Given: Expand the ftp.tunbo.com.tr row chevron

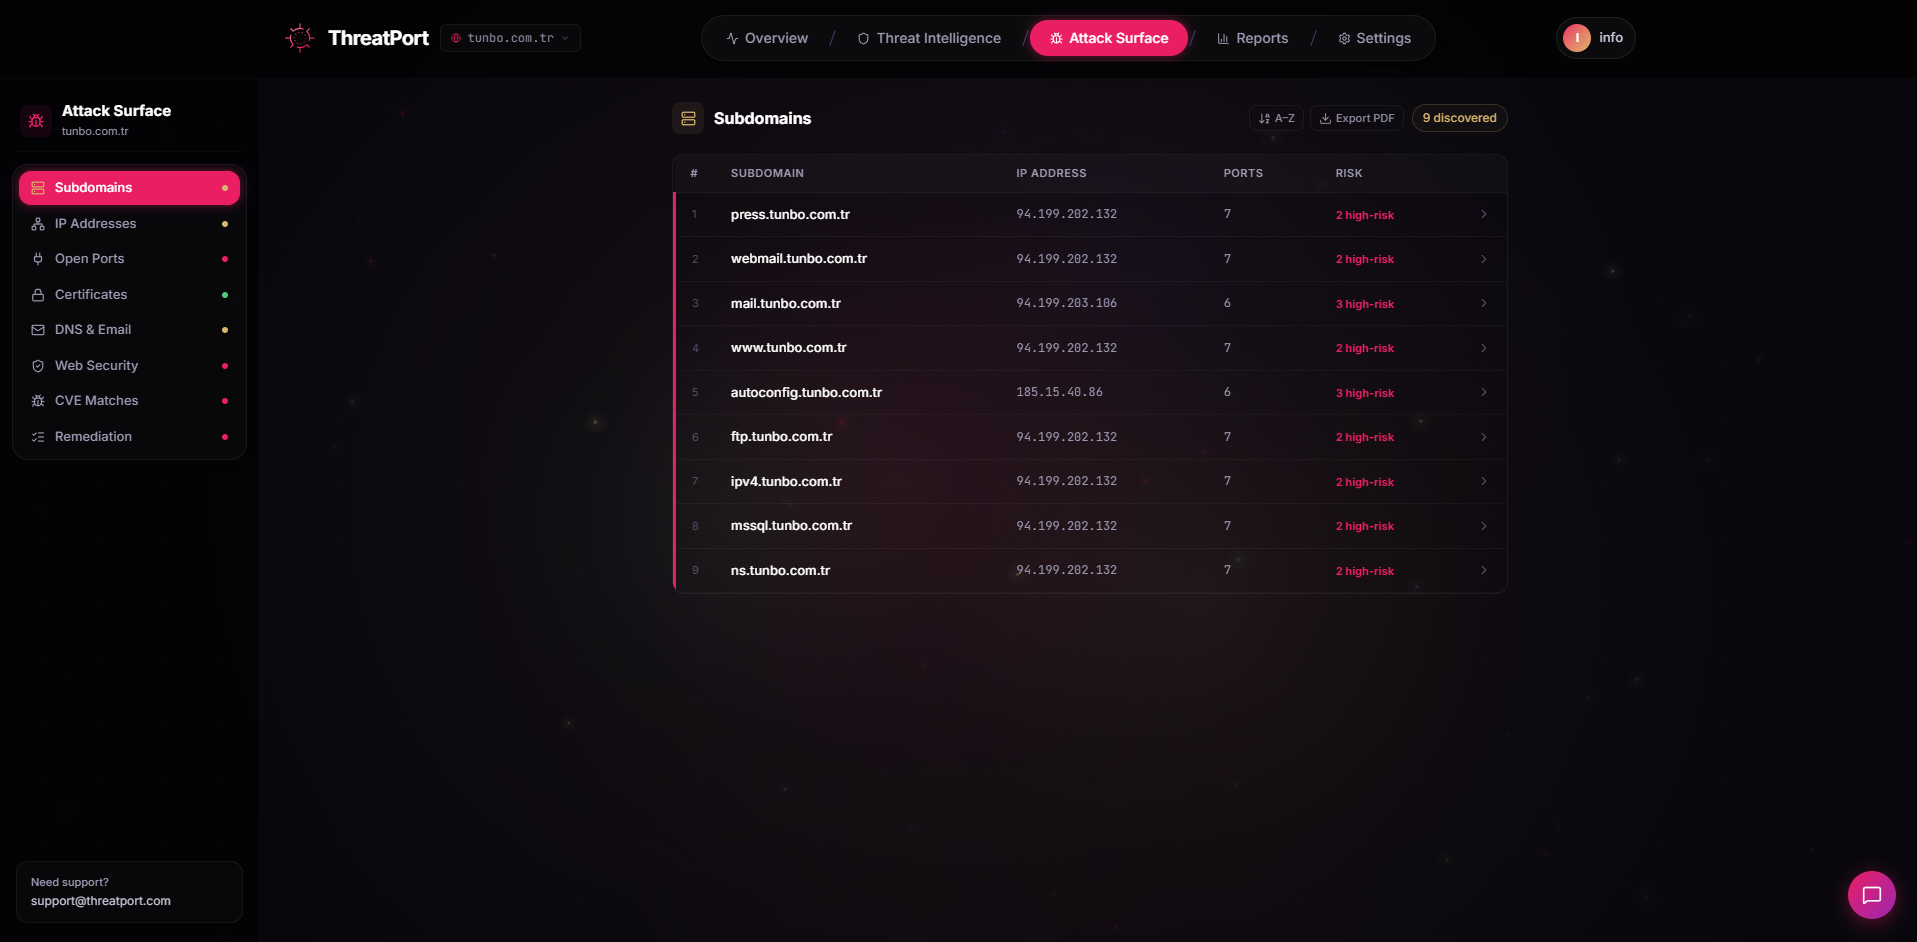Looking at the screenshot, I should pyautogui.click(x=1483, y=437).
